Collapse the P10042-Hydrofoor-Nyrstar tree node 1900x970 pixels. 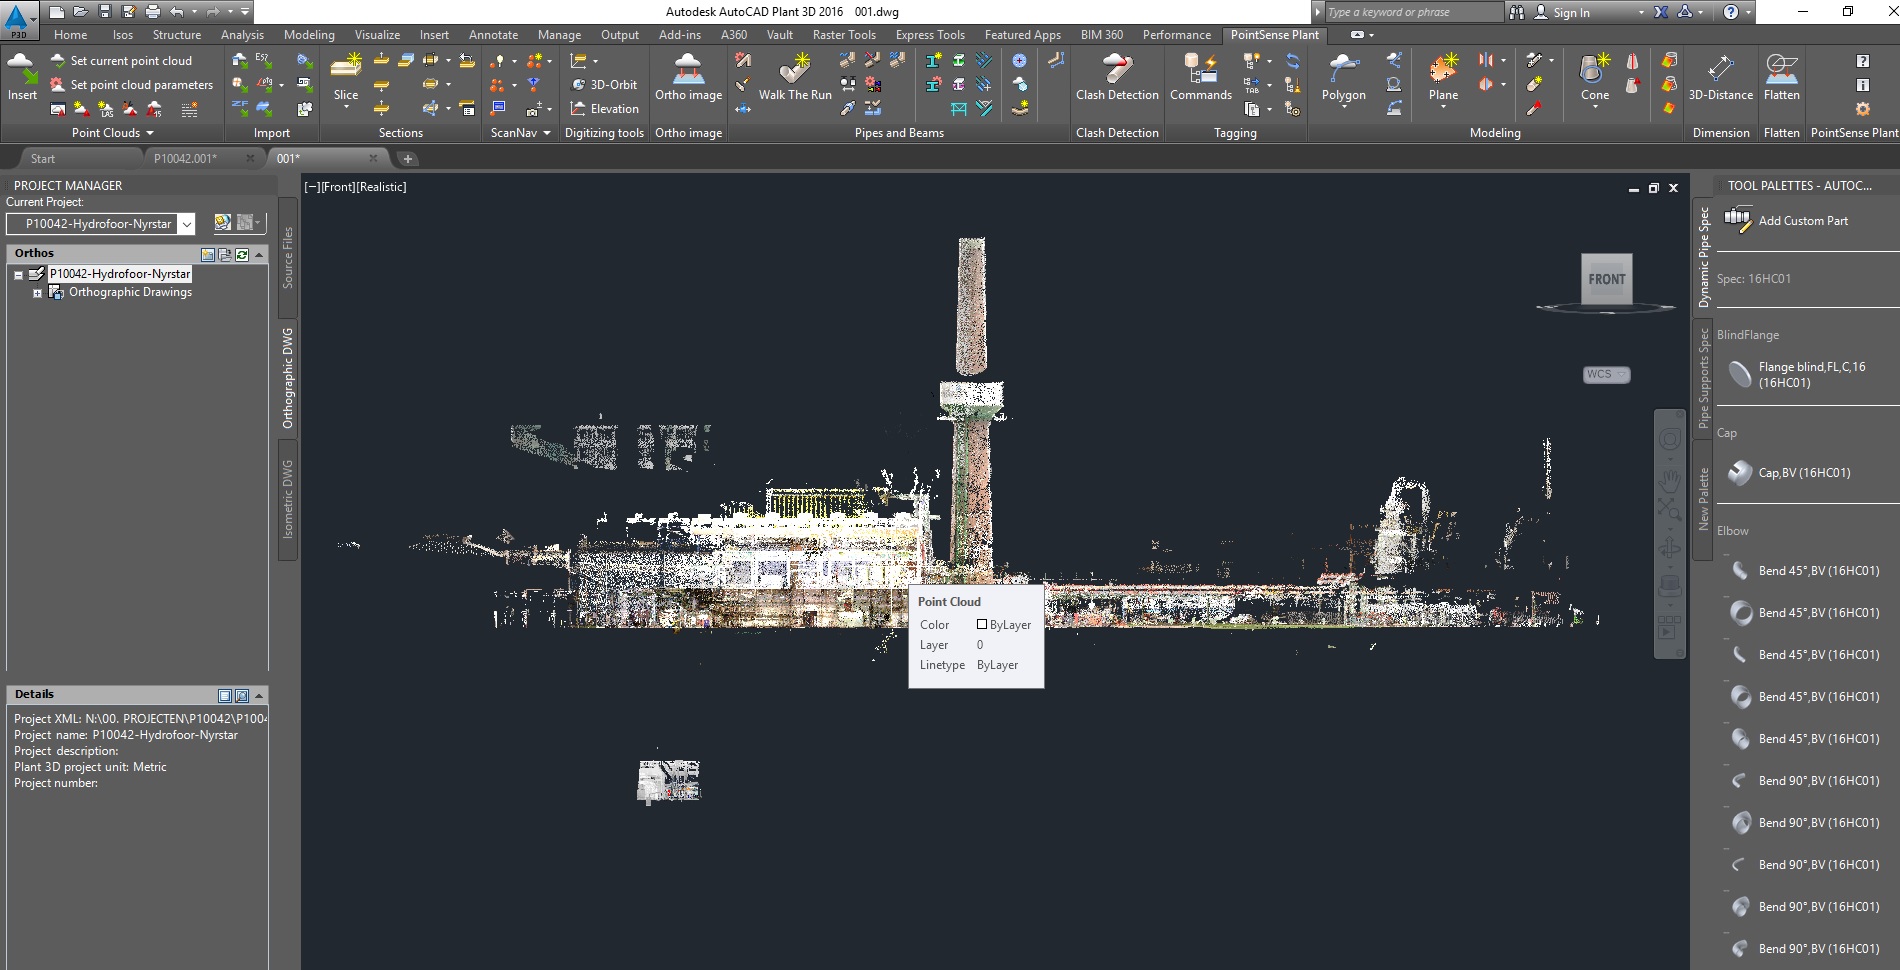(x=18, y=275)
